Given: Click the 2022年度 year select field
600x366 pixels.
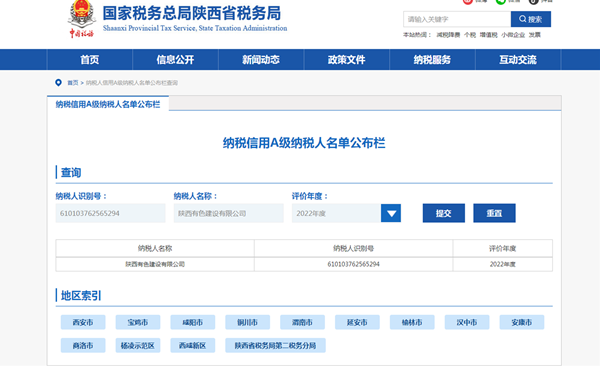Looking at the screenshot, I should [336, 213].
